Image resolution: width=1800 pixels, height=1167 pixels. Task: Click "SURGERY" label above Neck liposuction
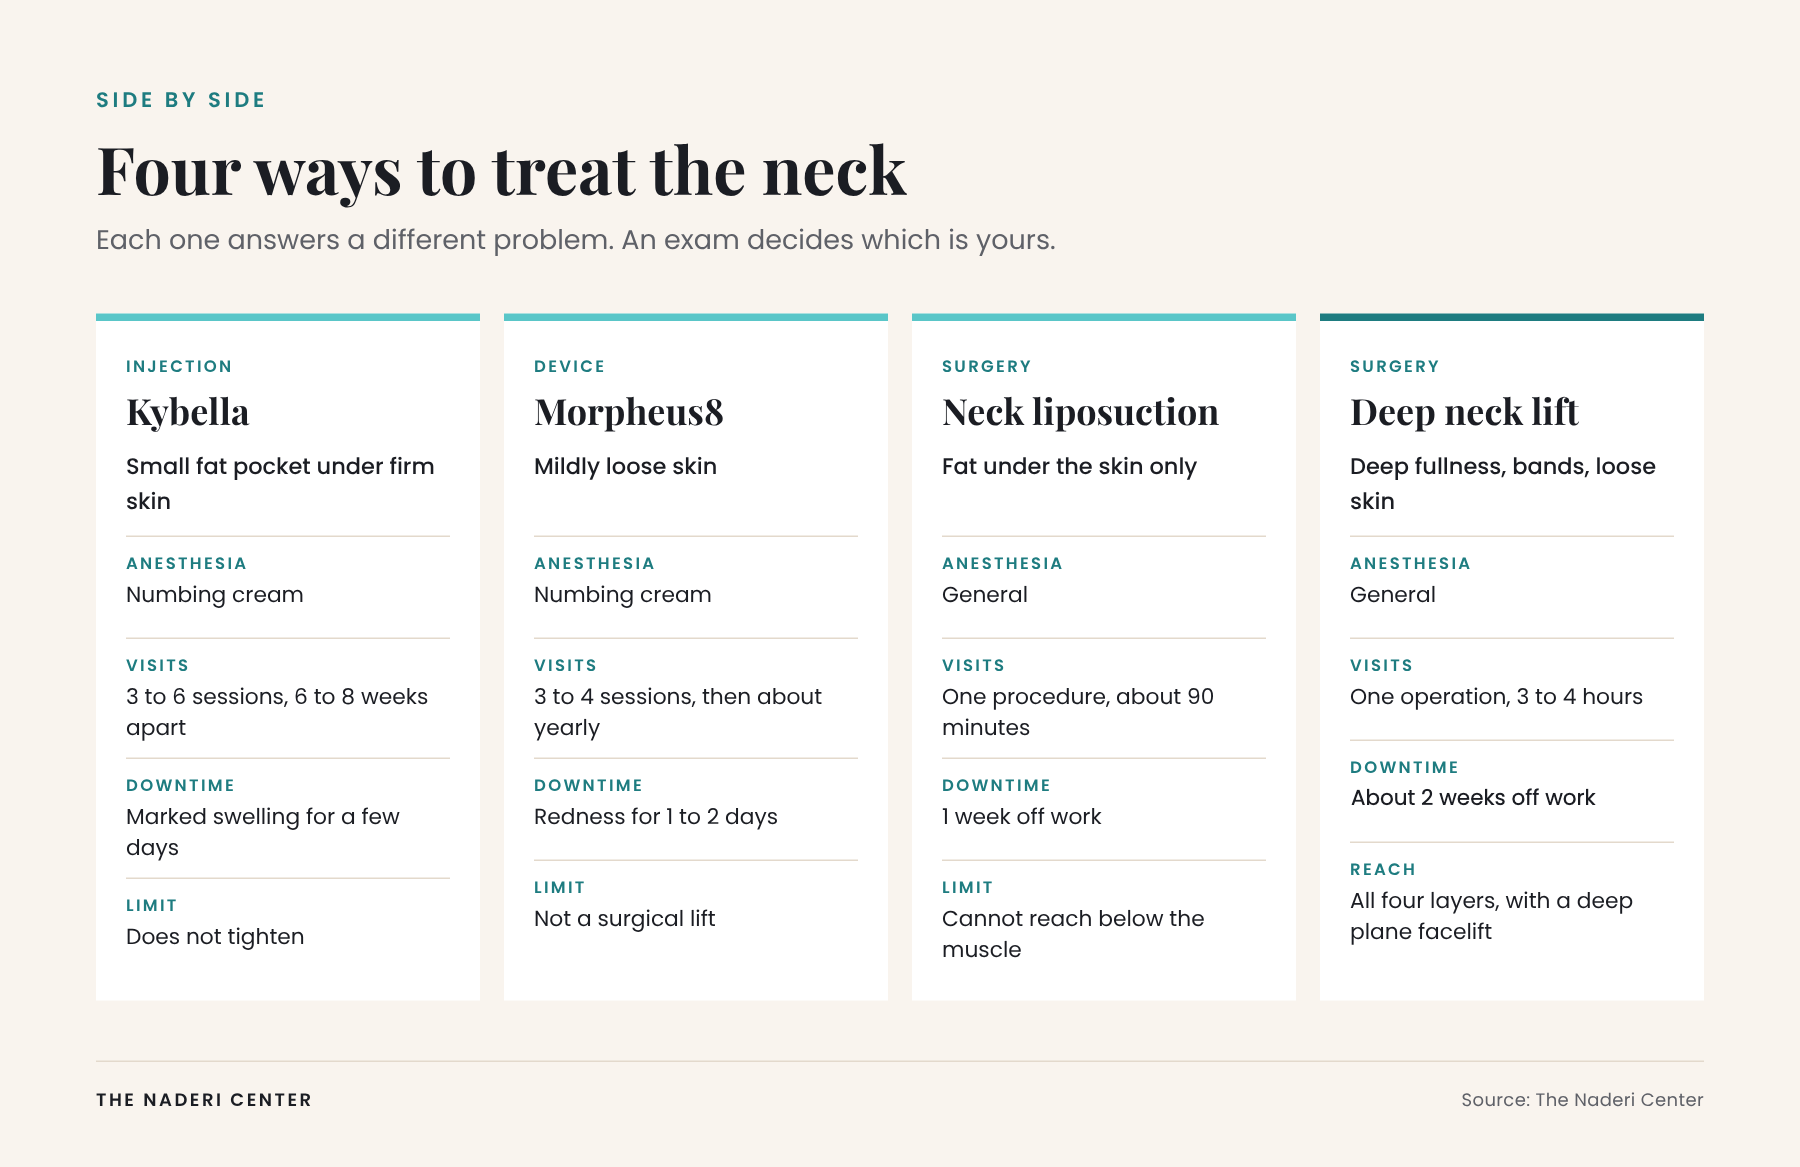pos(987,367)
